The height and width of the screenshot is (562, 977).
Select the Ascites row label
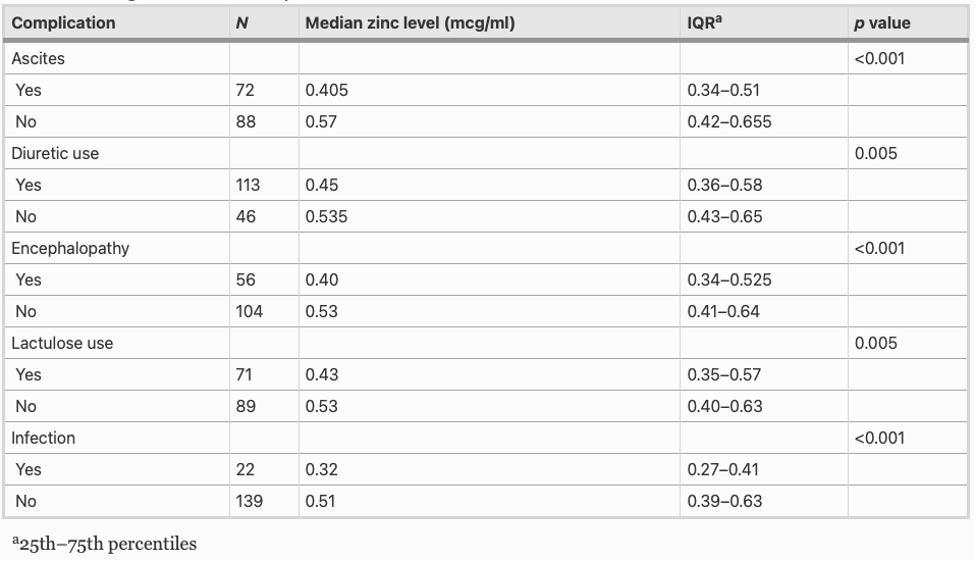click(x=38, y=59)
